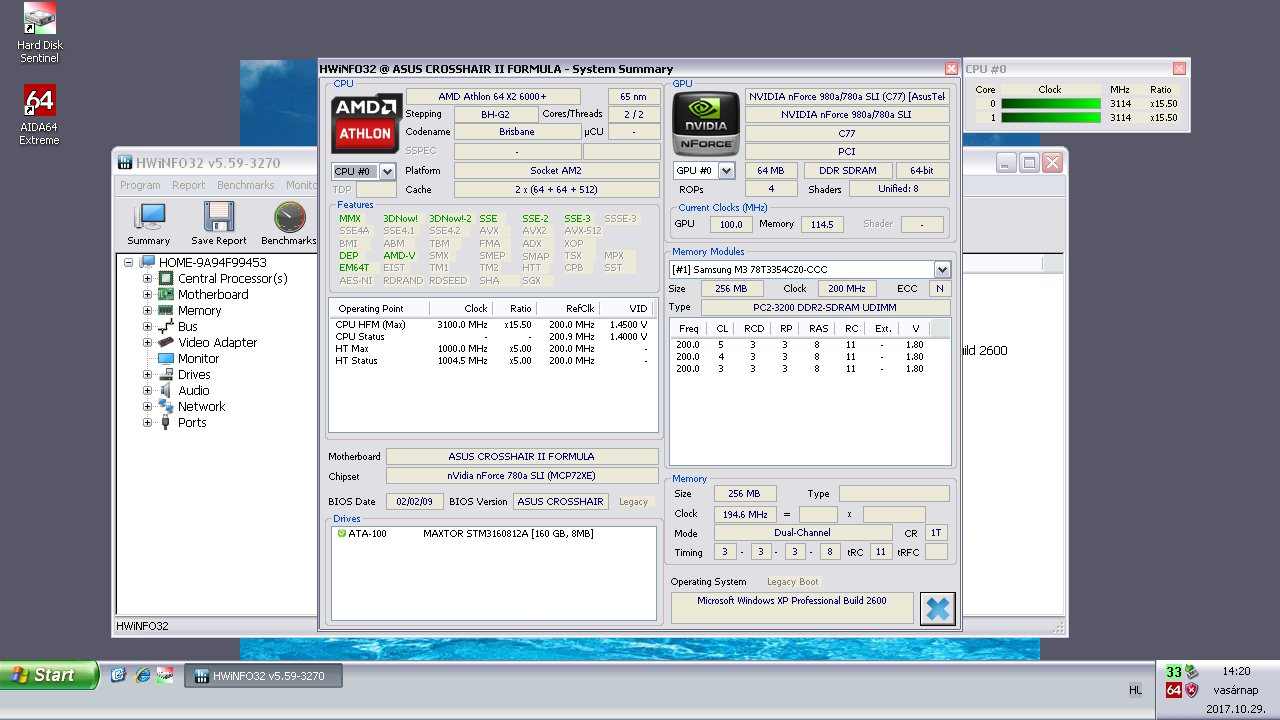Image resolution: width=1280 pixels, height=720 pixels.
Task: Select the Ports tree item
Action: click(x=192, y=422)
